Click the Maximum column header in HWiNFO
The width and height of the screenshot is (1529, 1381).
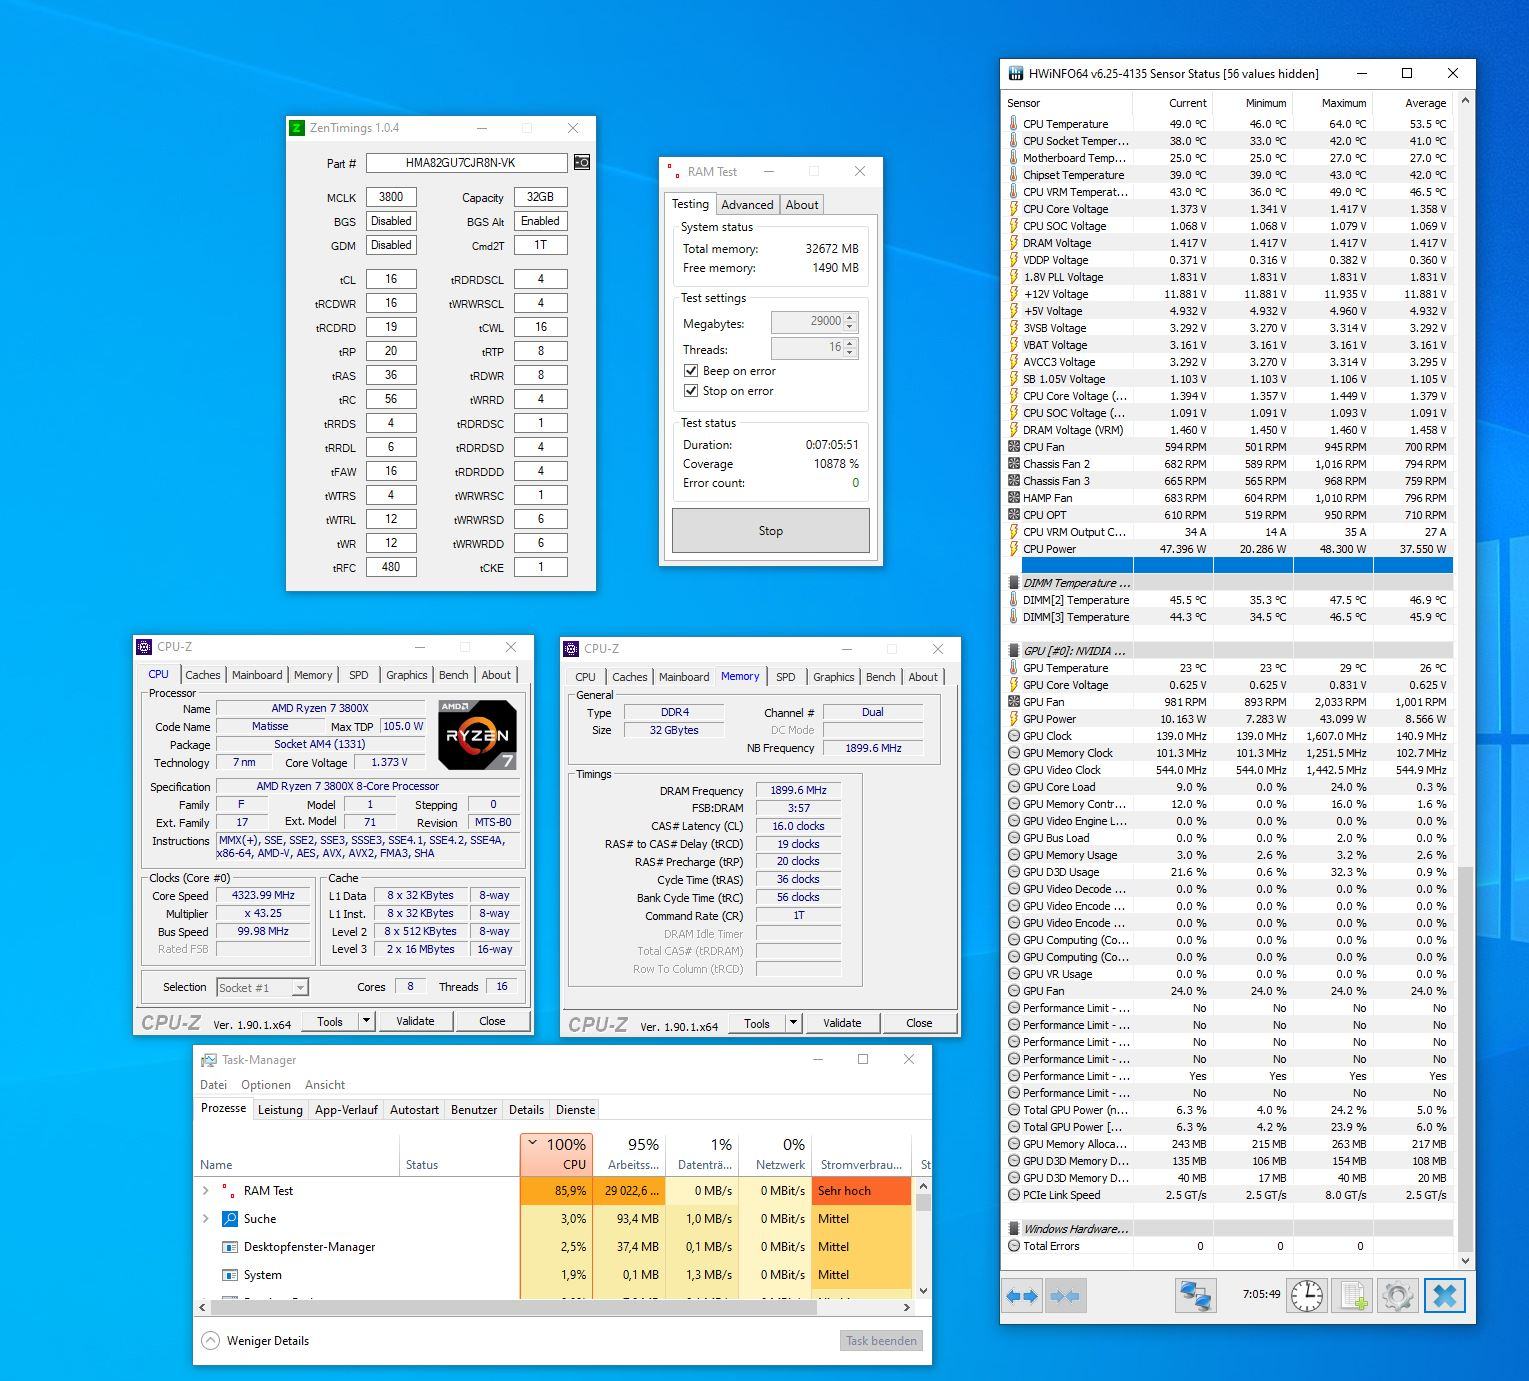click(x=1332, y=103)
